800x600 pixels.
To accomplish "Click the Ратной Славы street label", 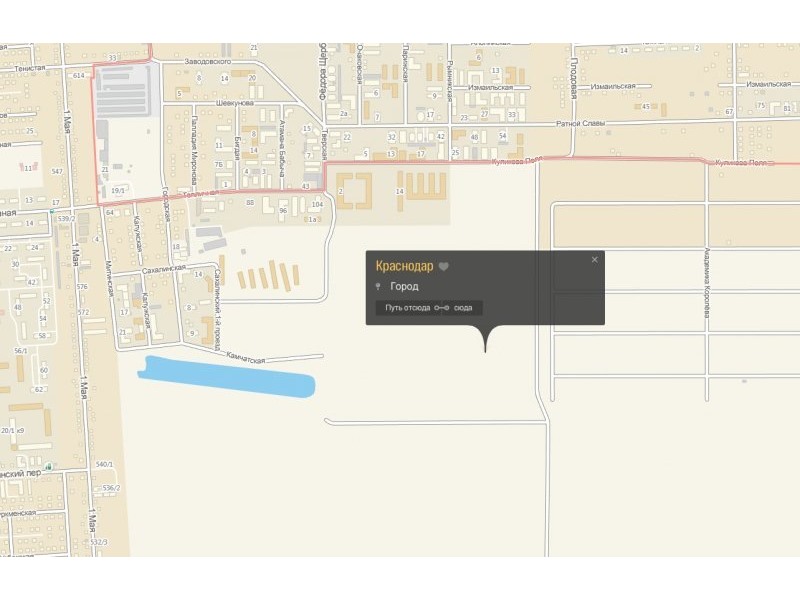I will [581, 123].
